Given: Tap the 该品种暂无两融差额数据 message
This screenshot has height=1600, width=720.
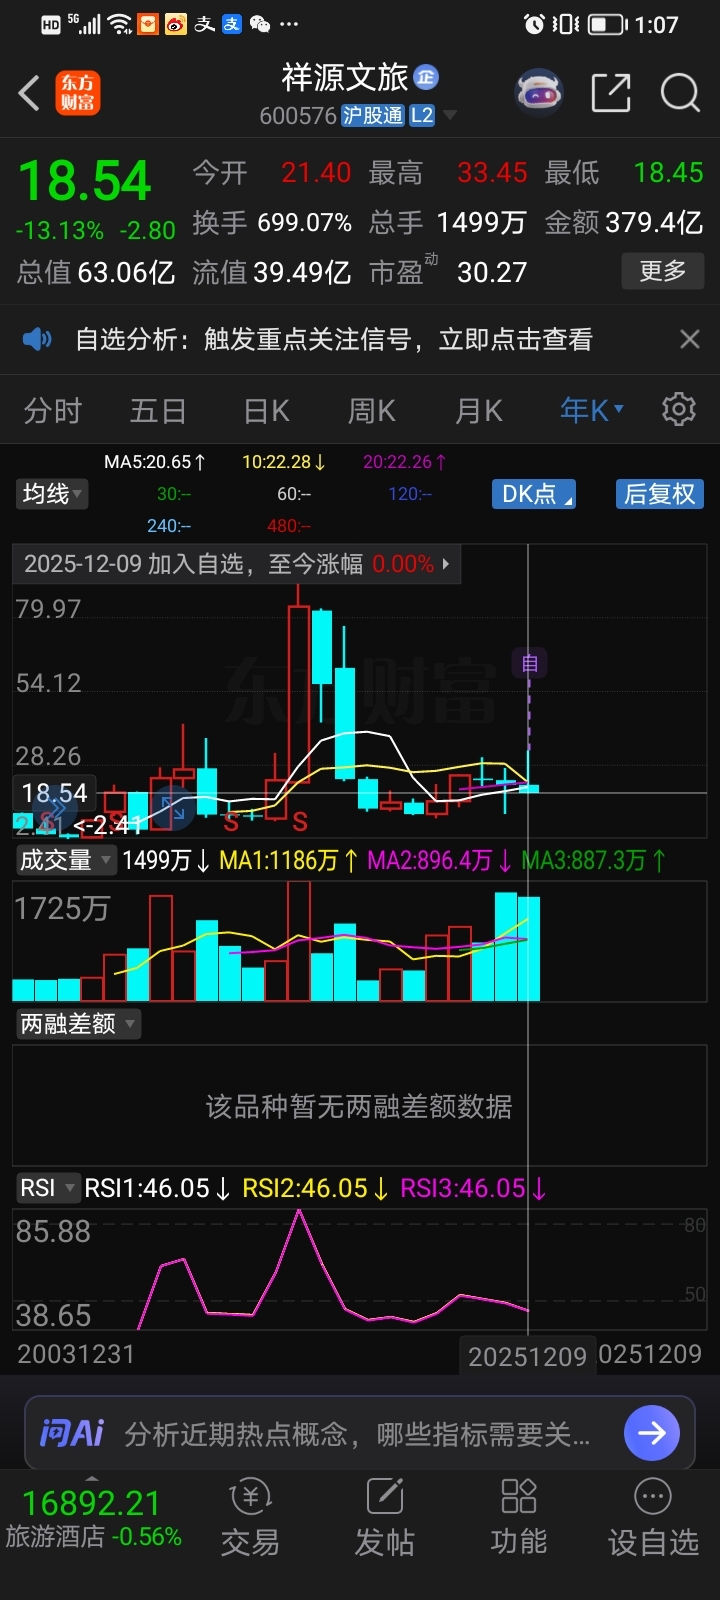Looking at the screenshot, I should [x=359, y=1106].
